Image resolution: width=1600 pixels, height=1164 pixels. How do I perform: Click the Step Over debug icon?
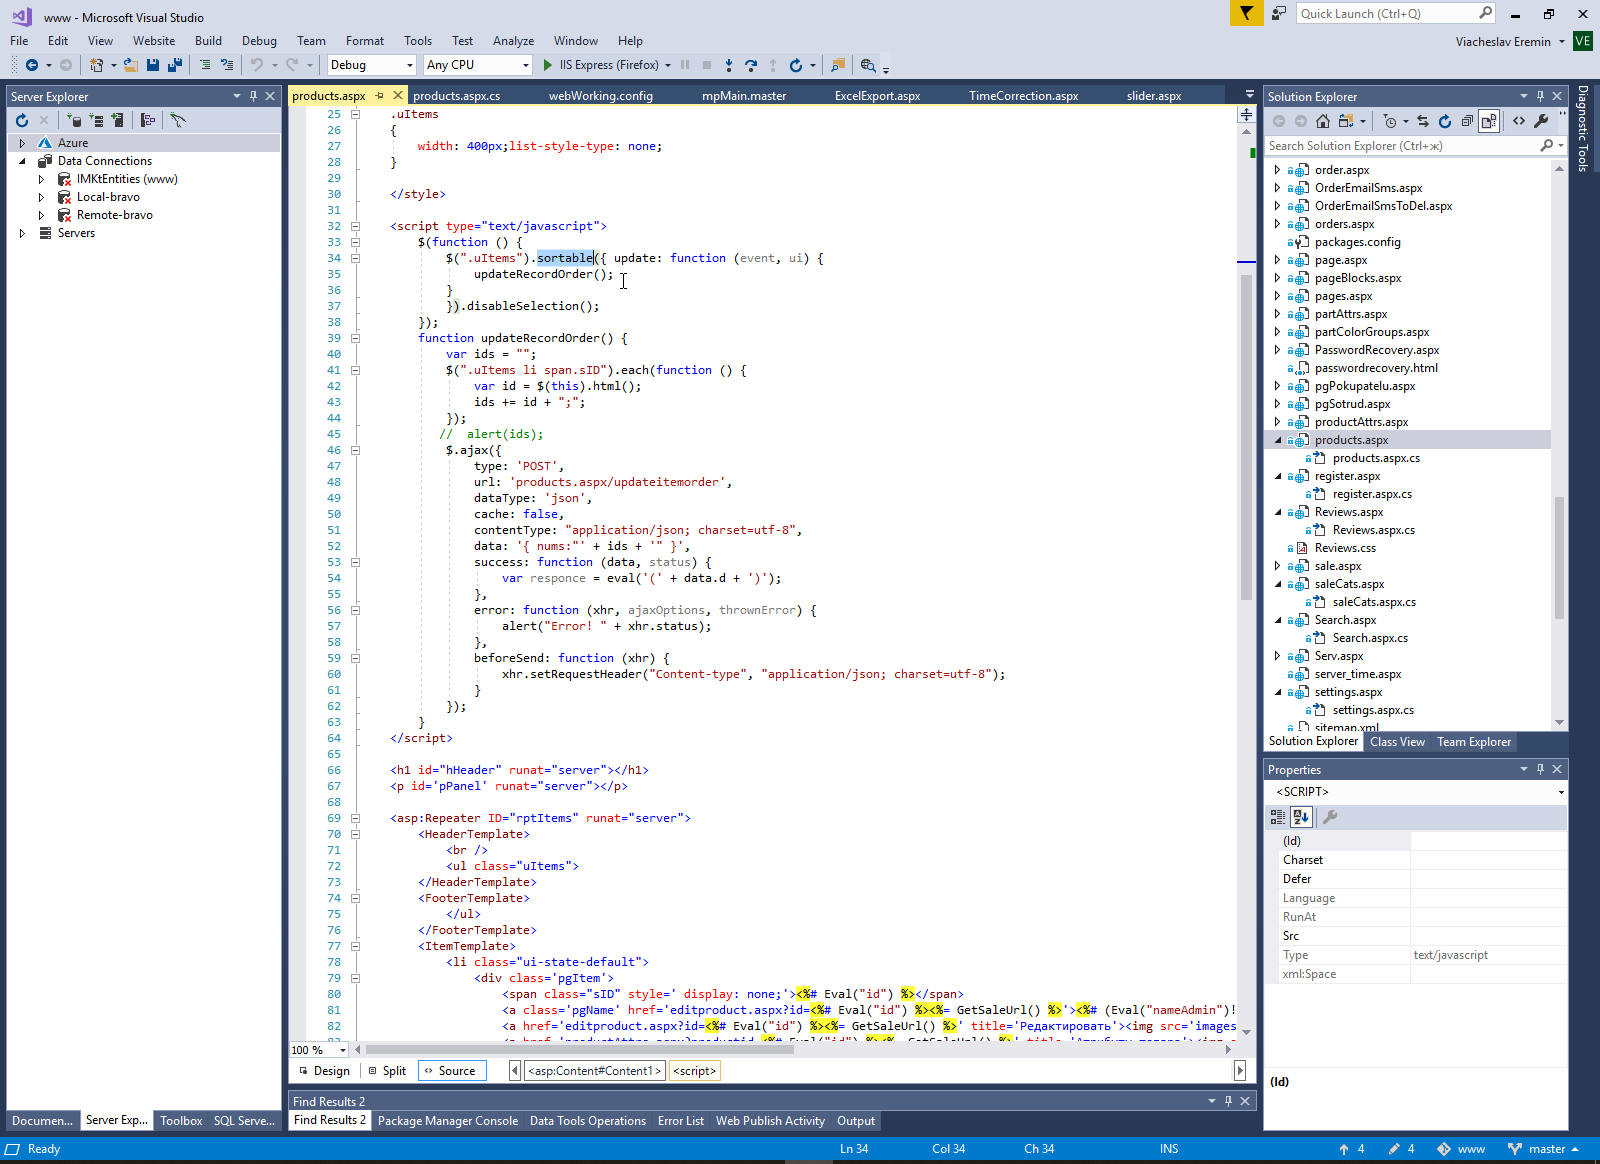(x=751, y=65)
